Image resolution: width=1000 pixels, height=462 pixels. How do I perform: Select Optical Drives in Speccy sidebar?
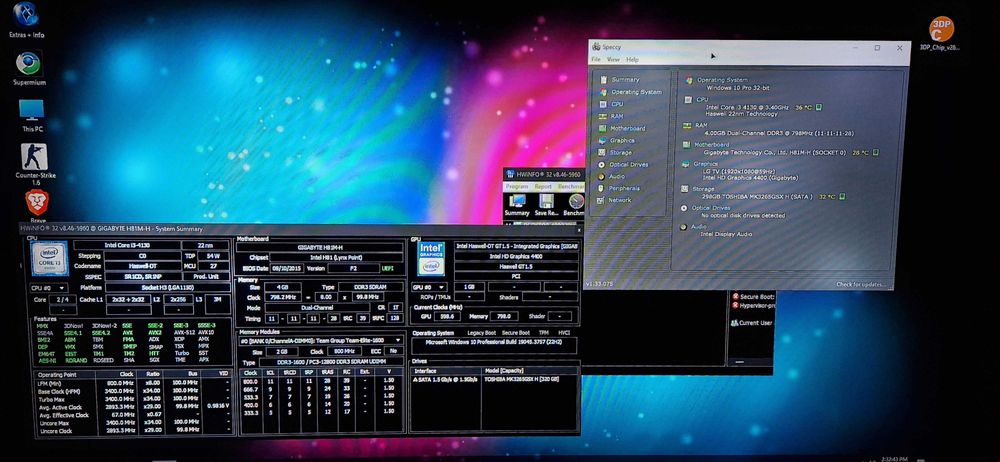point(624,165)
